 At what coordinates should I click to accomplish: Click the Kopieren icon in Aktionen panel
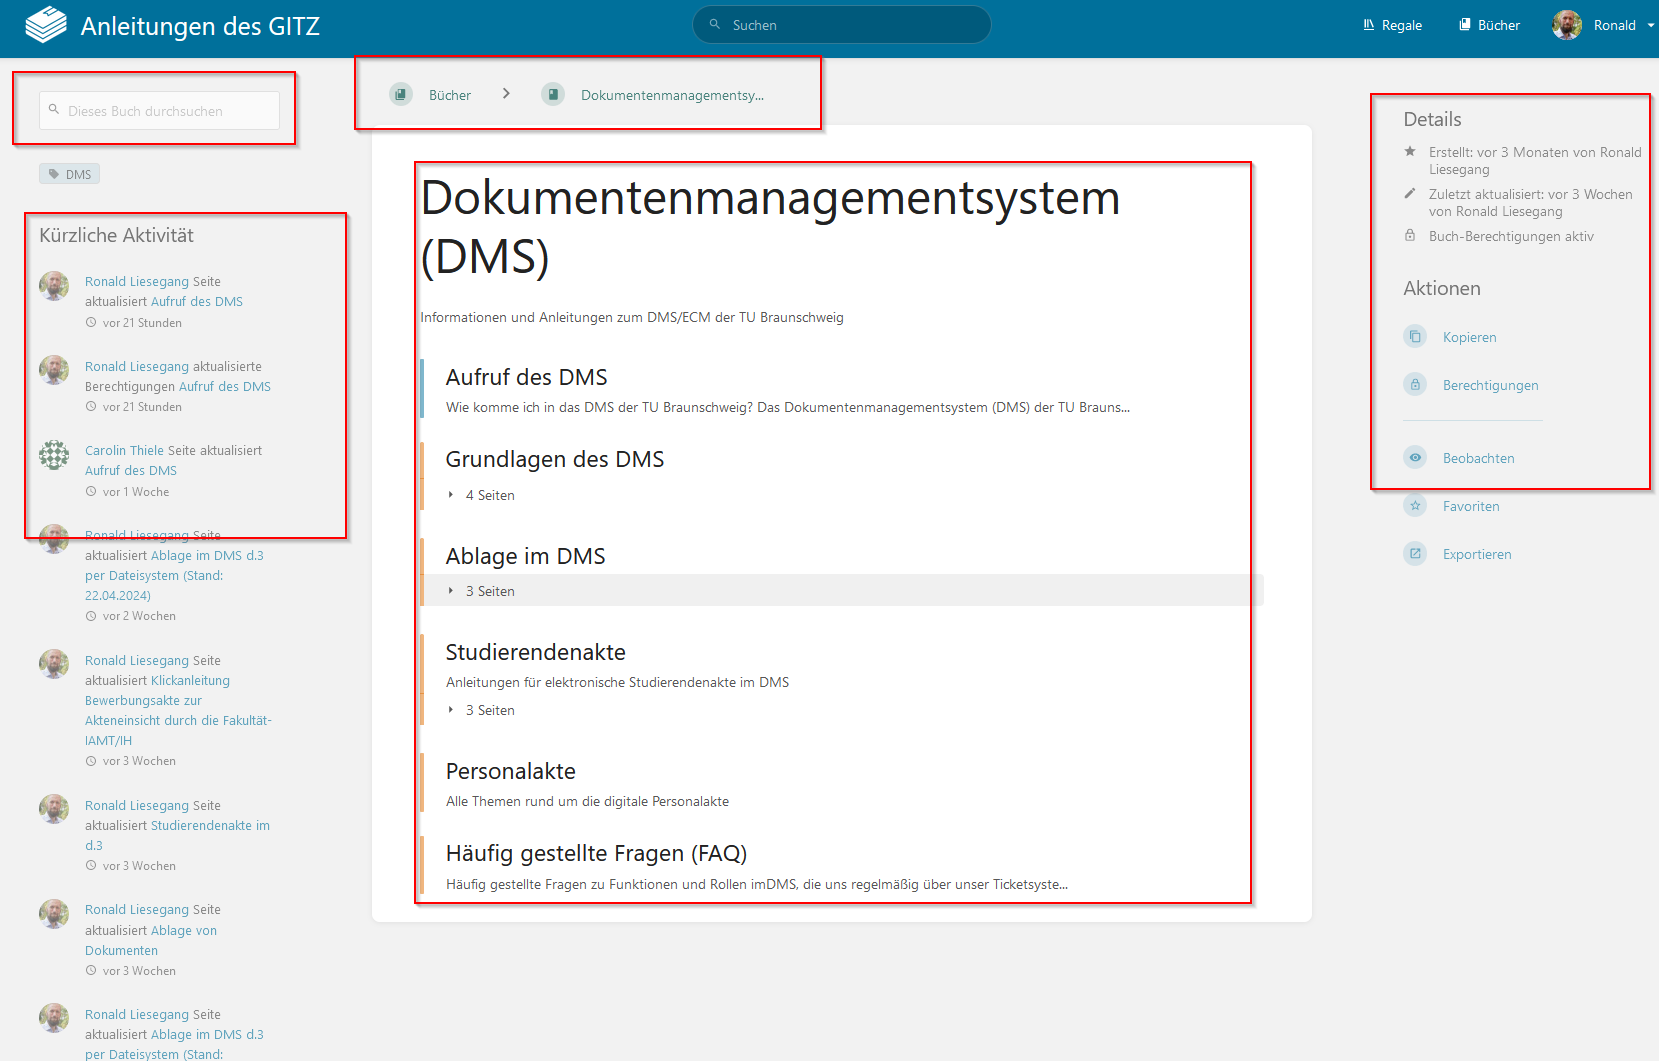tap(1415, 336)
